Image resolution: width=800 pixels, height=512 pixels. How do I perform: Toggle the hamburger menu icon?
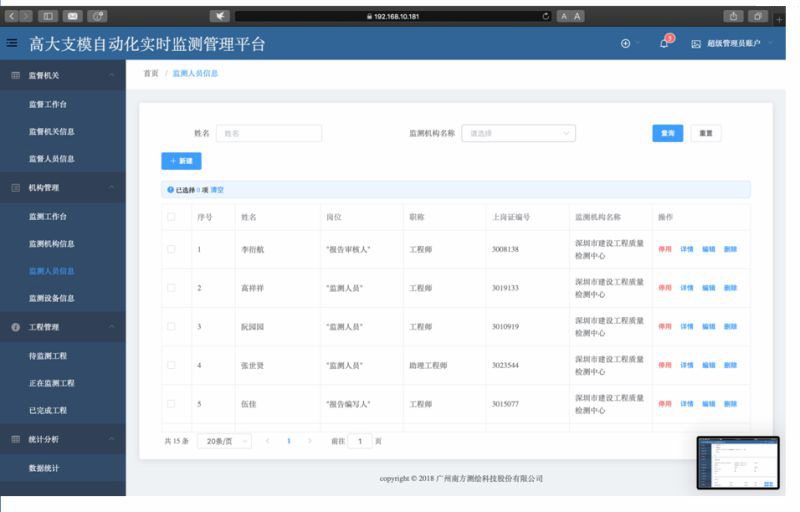click(12, 43)
